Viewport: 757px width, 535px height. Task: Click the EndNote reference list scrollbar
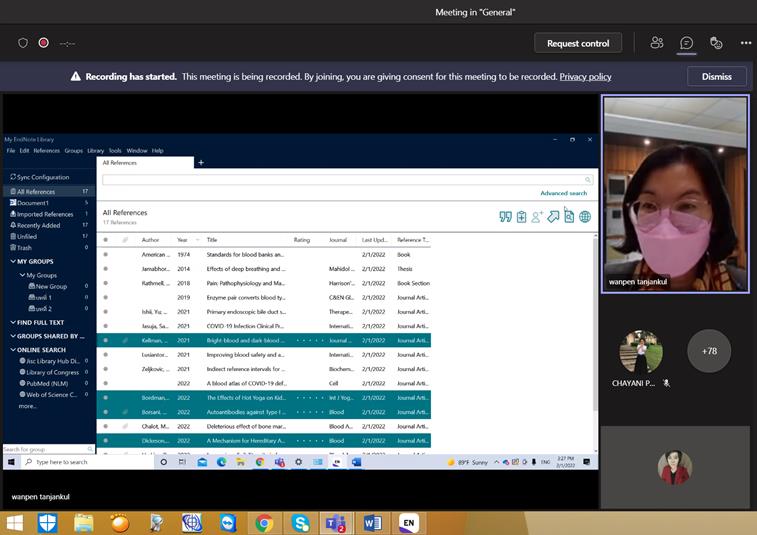(x=595, y=324)
